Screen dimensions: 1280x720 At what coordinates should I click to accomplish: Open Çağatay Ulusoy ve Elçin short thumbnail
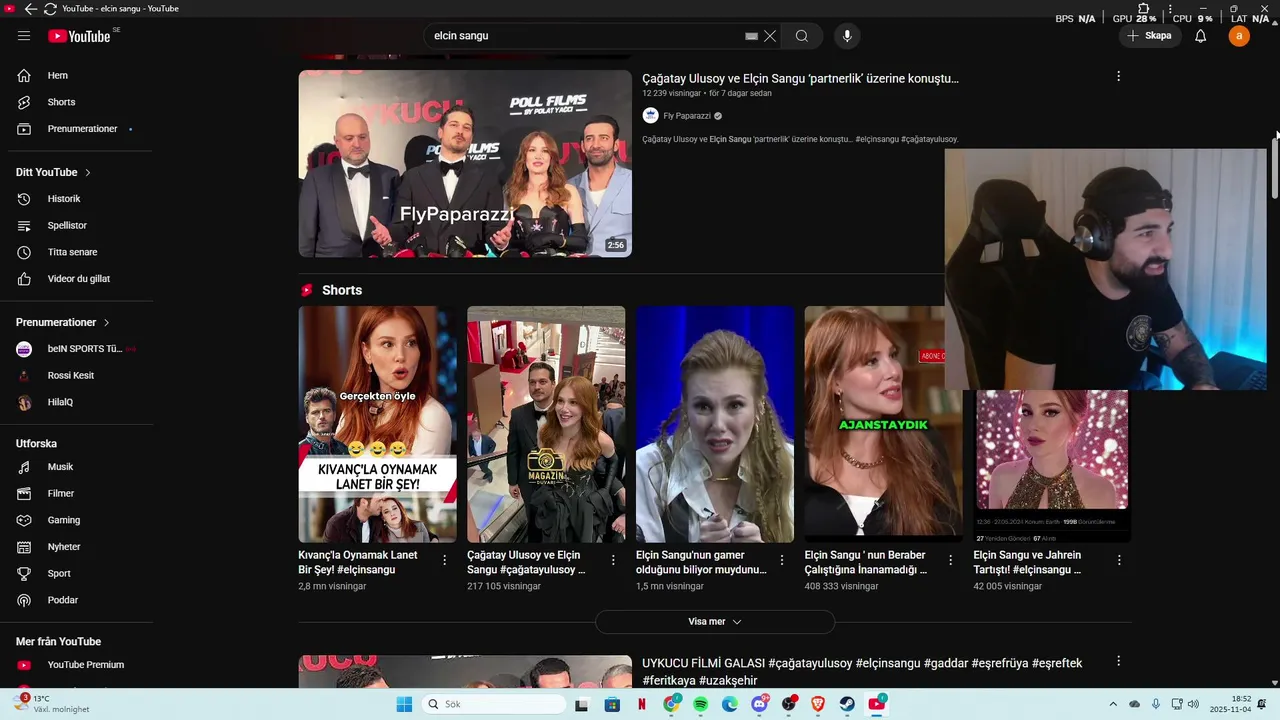[546, 424]
